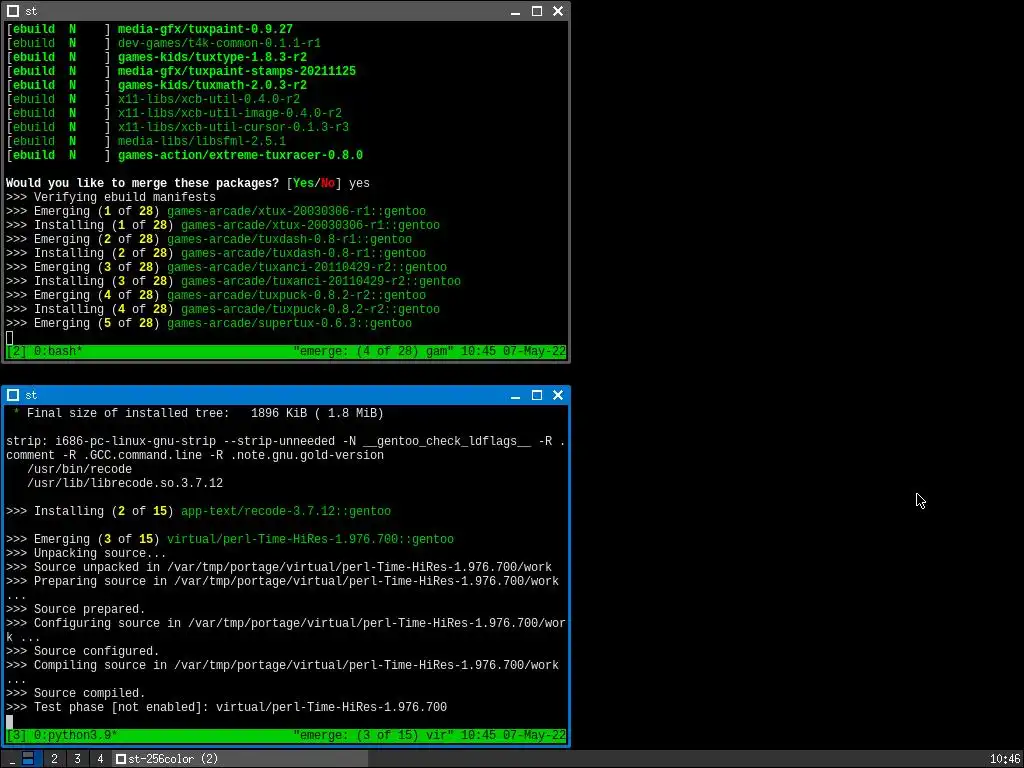Click Emerging (1 of 28) xtux line
The width and height of the screenshot is (1024, 768).
pyautogui.click(x=216, y=212)
